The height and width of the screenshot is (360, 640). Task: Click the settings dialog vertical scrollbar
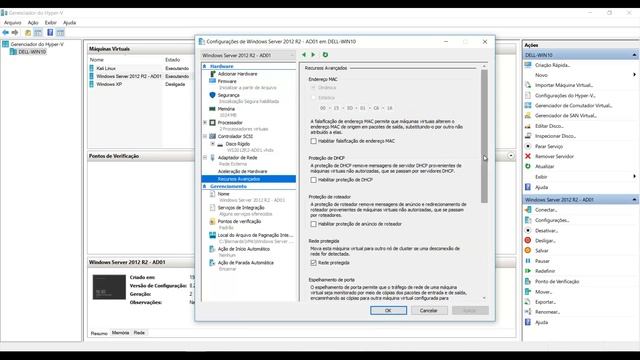pyautogui.click(x=484, y=136)
